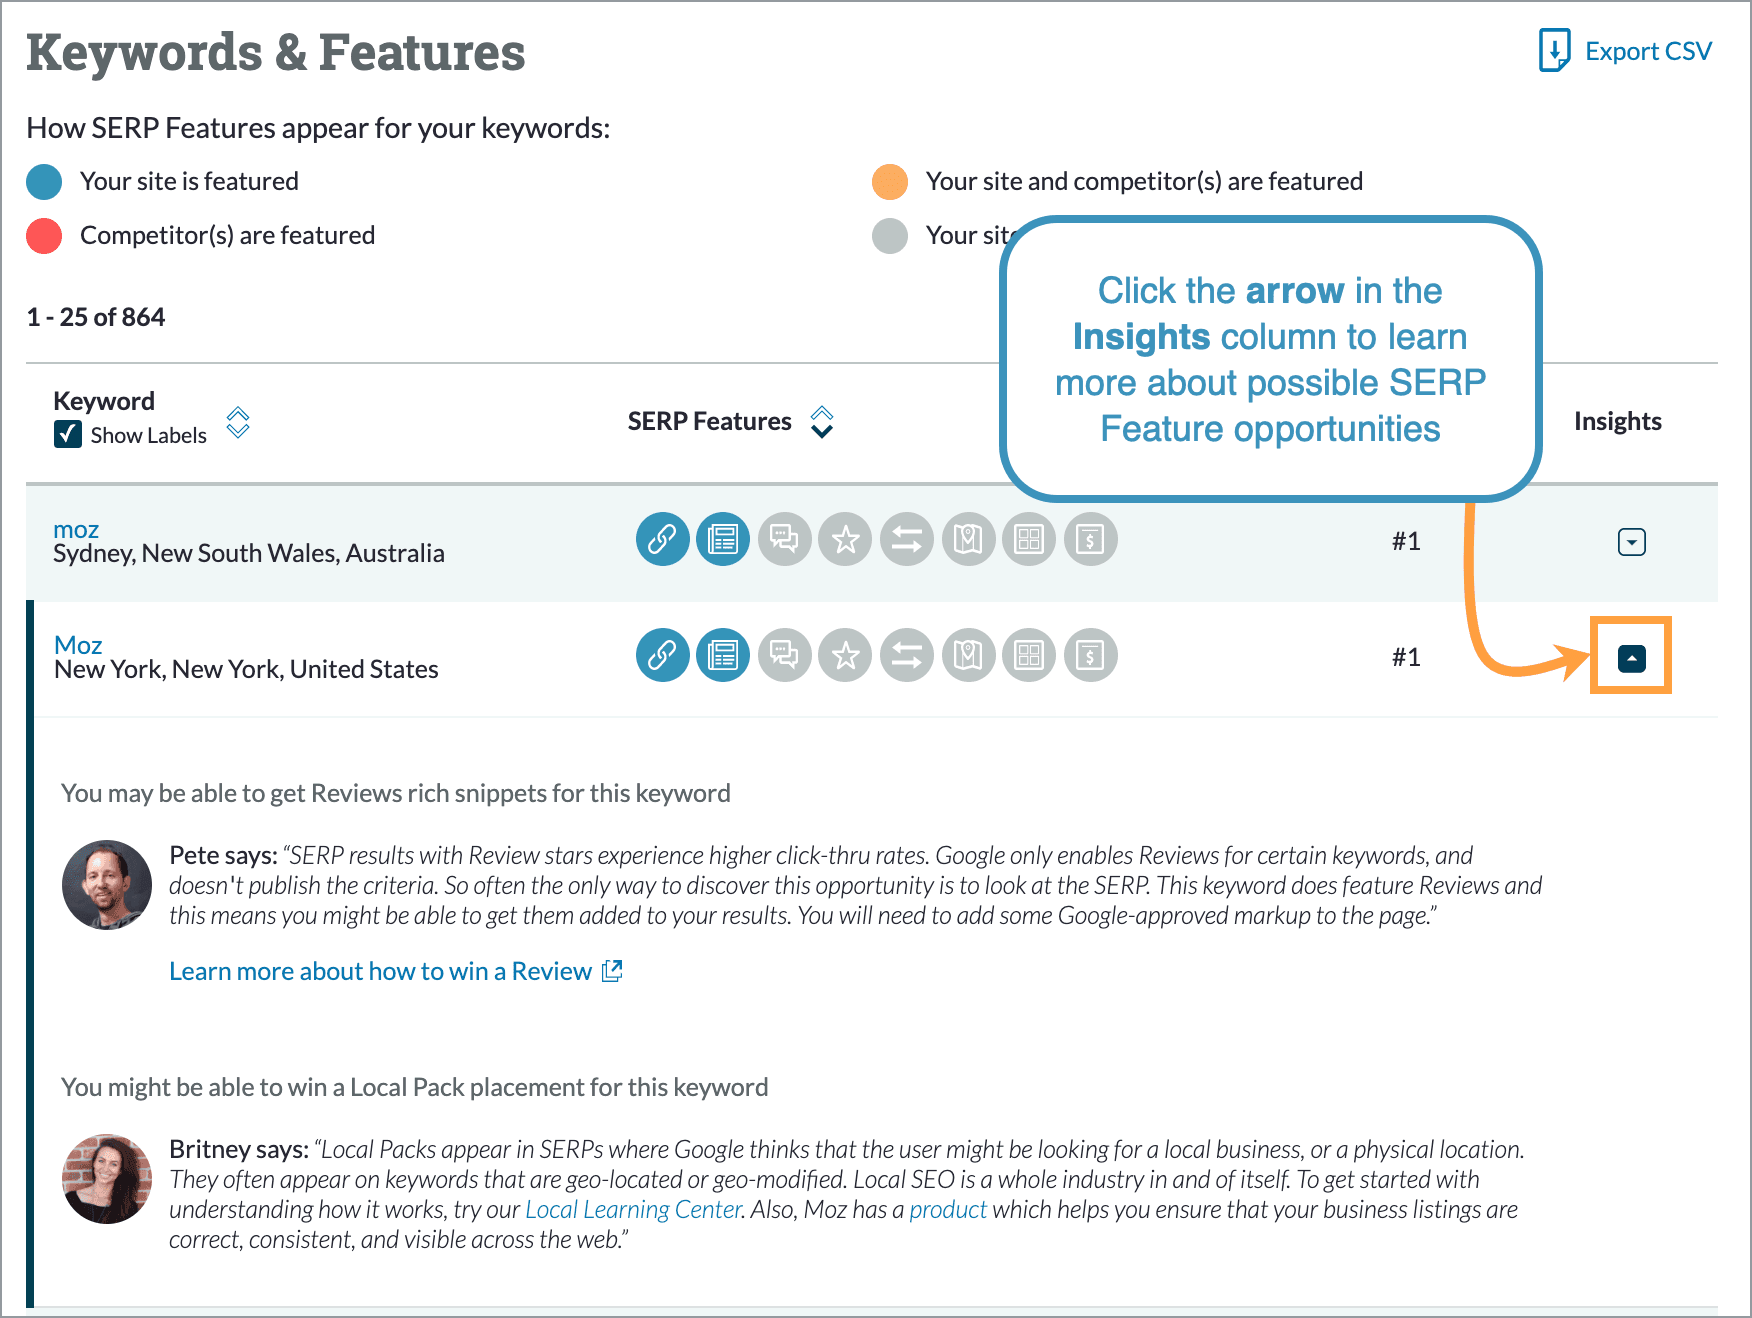Click the paid ads dollar icon in the Sydney row
This screenshot has width=1752, height=1318.
pos(1090,540)
